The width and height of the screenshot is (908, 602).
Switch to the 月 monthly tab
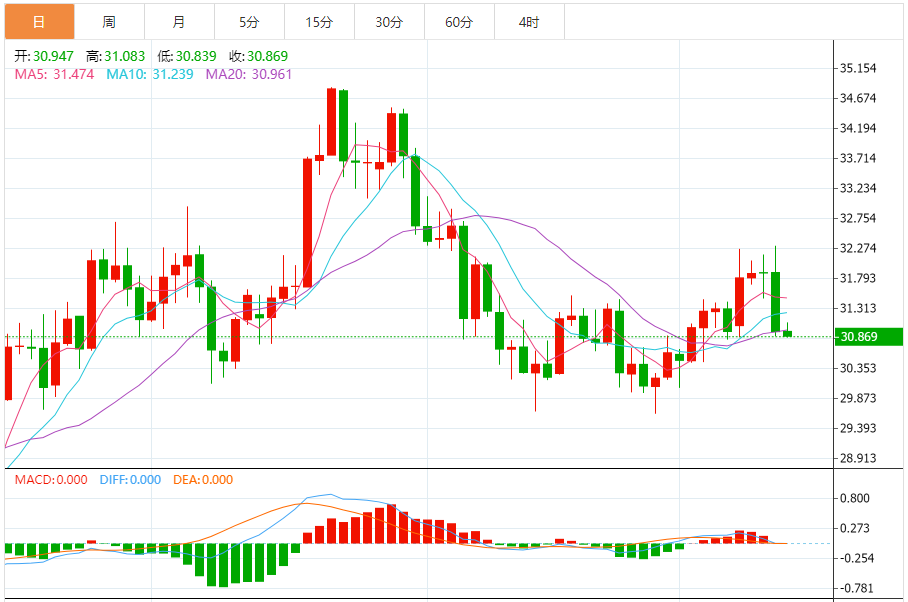[180, 22]
